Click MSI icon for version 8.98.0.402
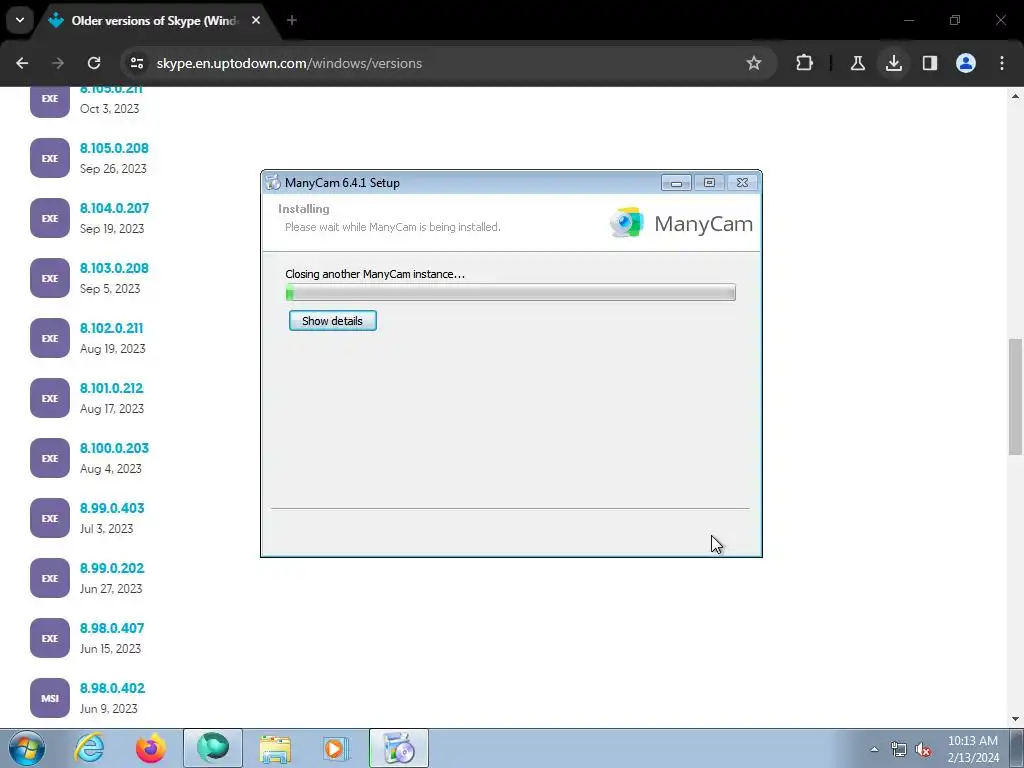Image resolution: width=1024 pixels, height=768 pixels. pyautogui.click(x=50, y=698)
